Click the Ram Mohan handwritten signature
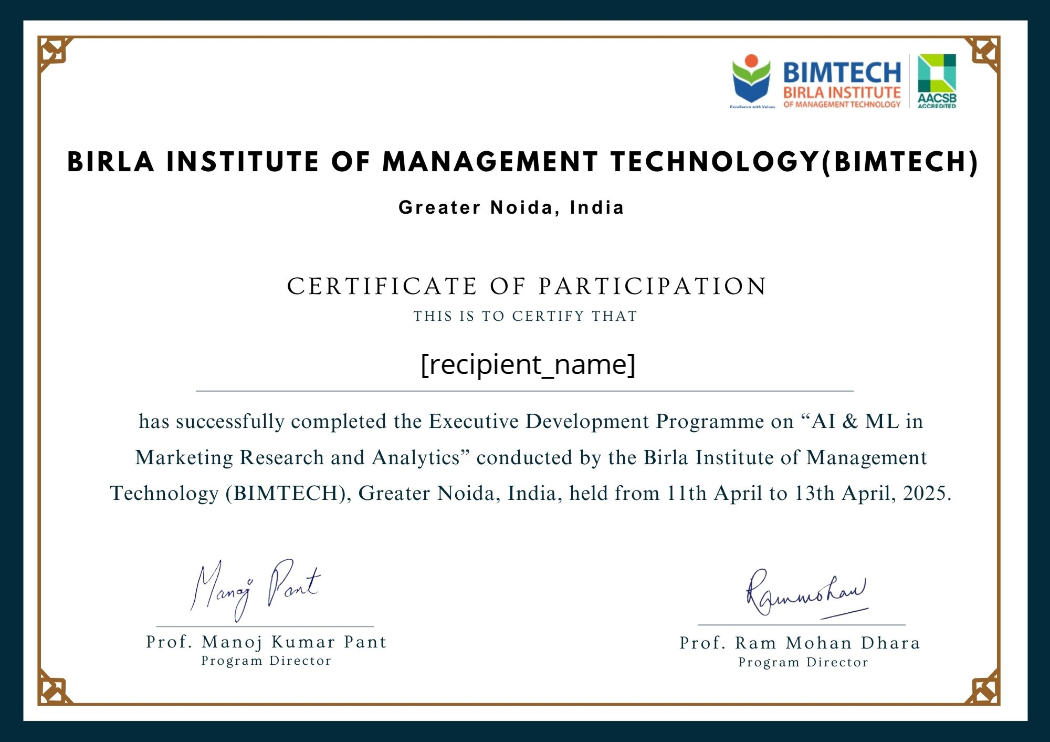This screenshot has height=742, width=1050. click(x=807, y=593)
